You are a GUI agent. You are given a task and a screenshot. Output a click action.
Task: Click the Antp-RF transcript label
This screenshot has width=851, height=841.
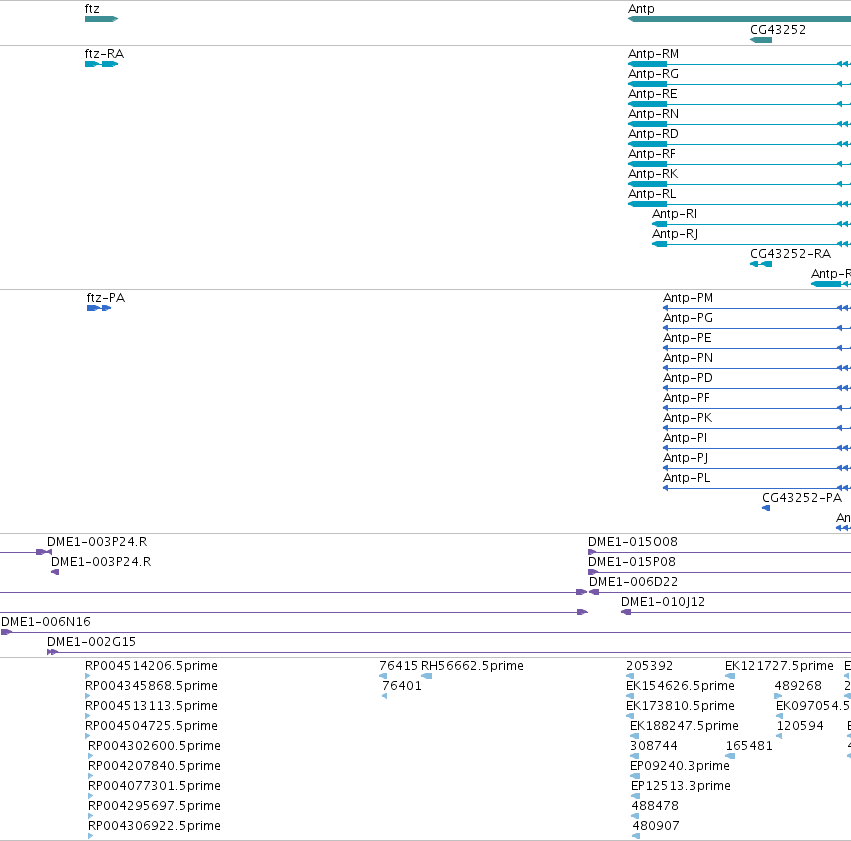pyautogui.click(x=652, y=154)
